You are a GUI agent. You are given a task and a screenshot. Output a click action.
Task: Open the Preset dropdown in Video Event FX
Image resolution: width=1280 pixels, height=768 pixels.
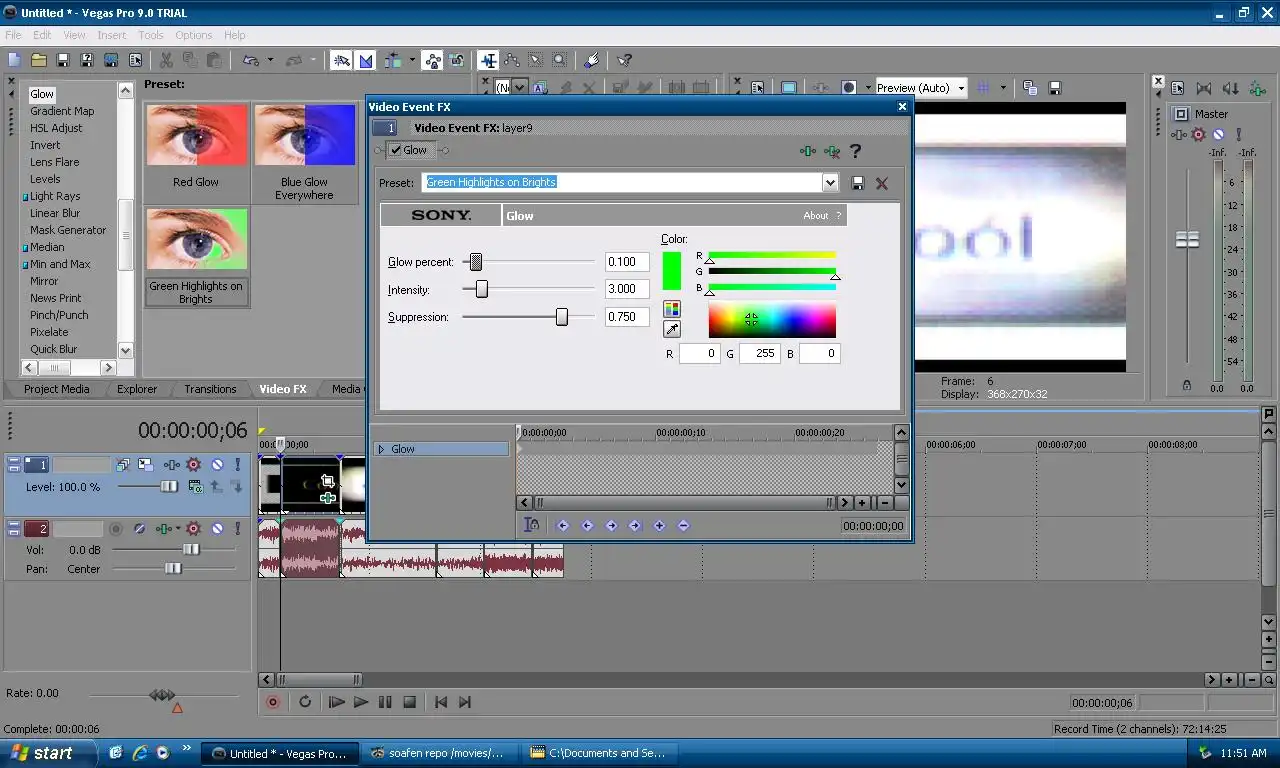(830, 183)
